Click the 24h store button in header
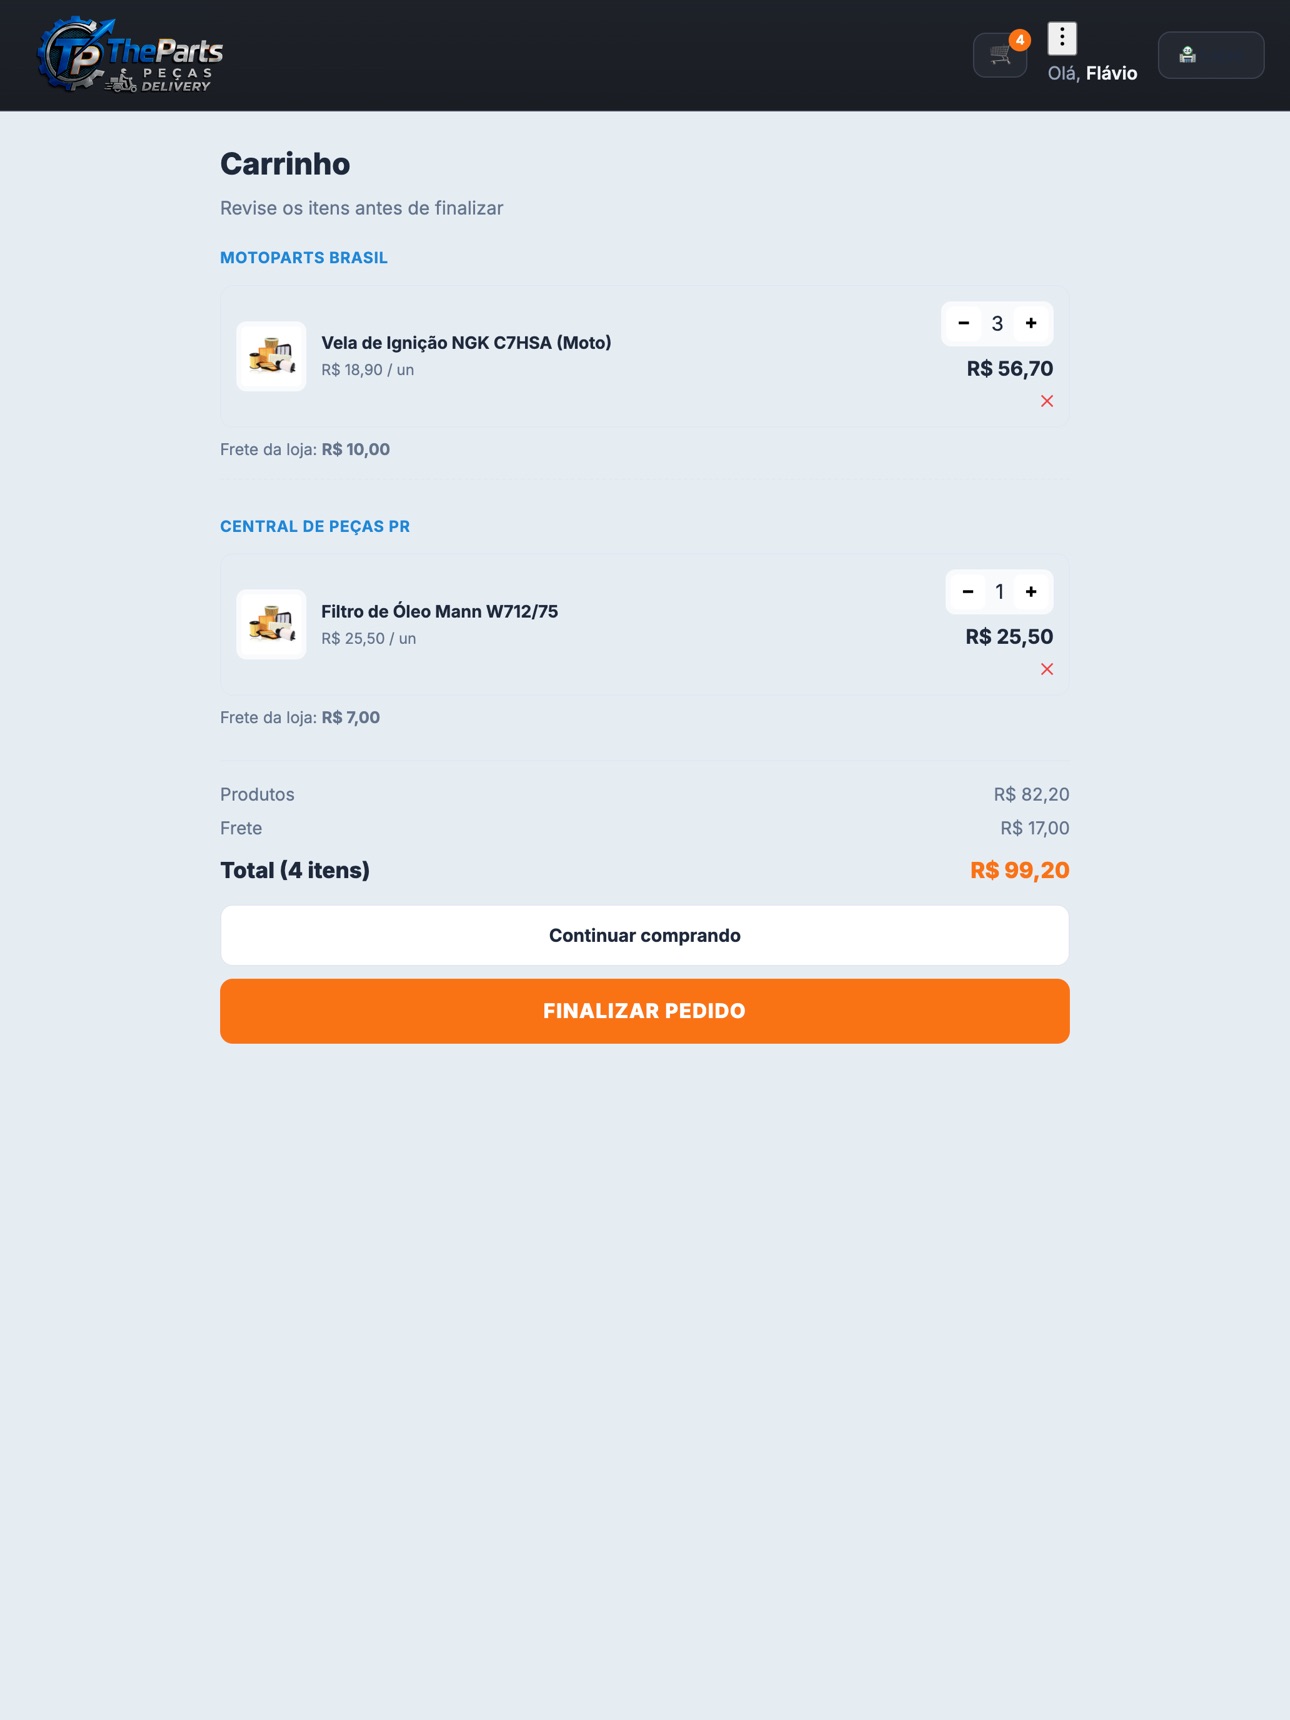Screen dimensions: 1290x1720 click(1211, 55)
